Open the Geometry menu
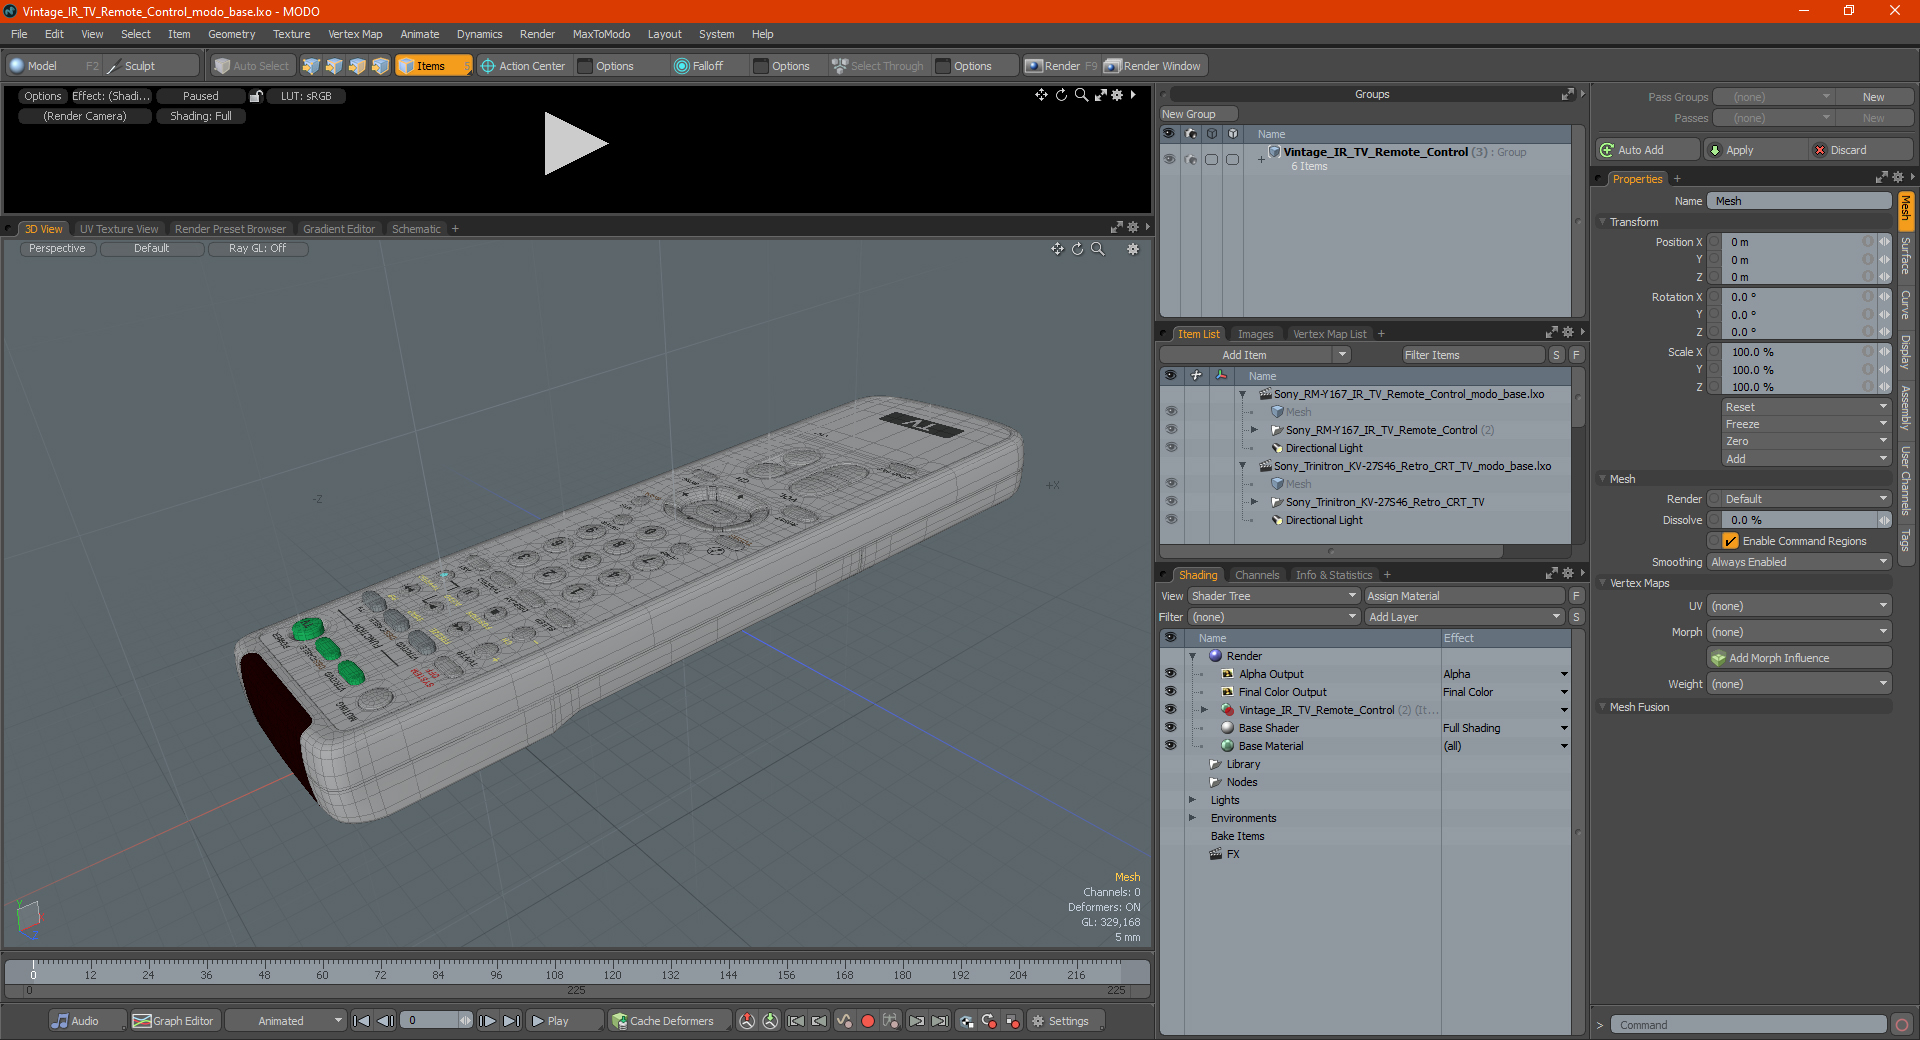This screenshot has width=1920, height=1040. (231, 34)
